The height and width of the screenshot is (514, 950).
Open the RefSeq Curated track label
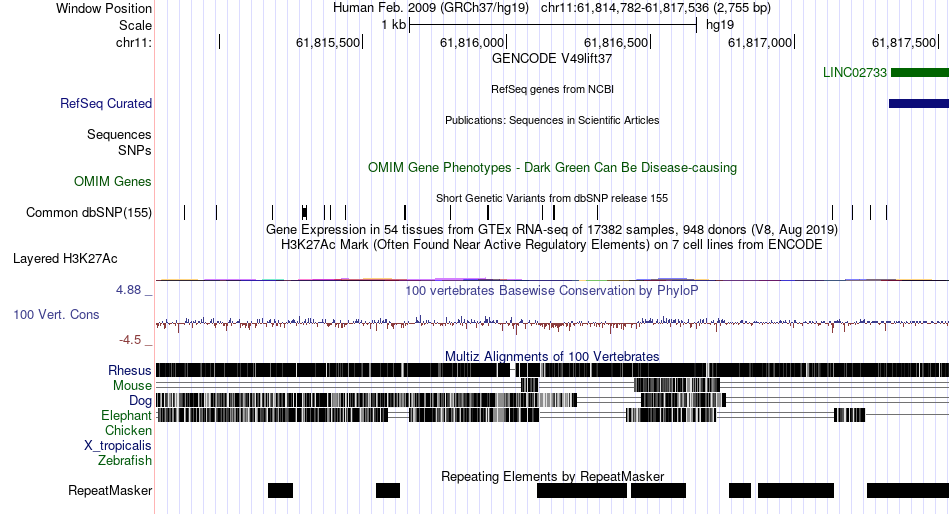[x=106, y=104]
